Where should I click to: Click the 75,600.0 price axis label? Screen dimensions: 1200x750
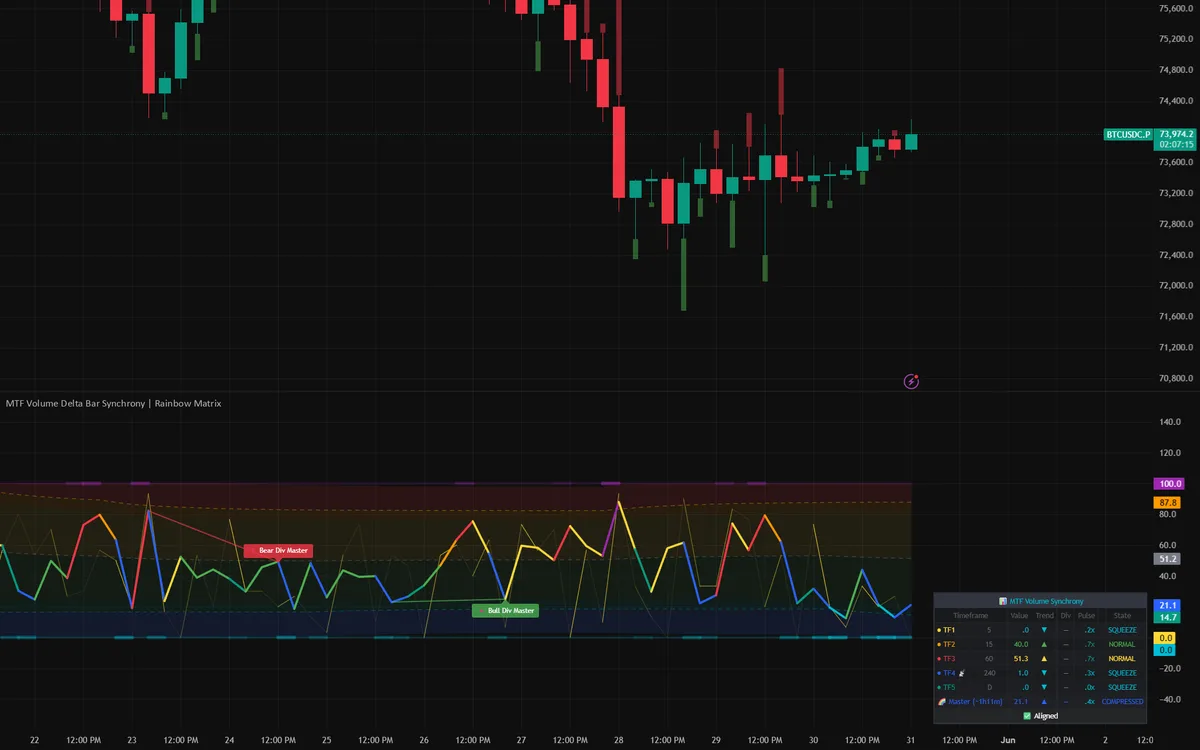pyautogui.click(x=1176, y=8)
